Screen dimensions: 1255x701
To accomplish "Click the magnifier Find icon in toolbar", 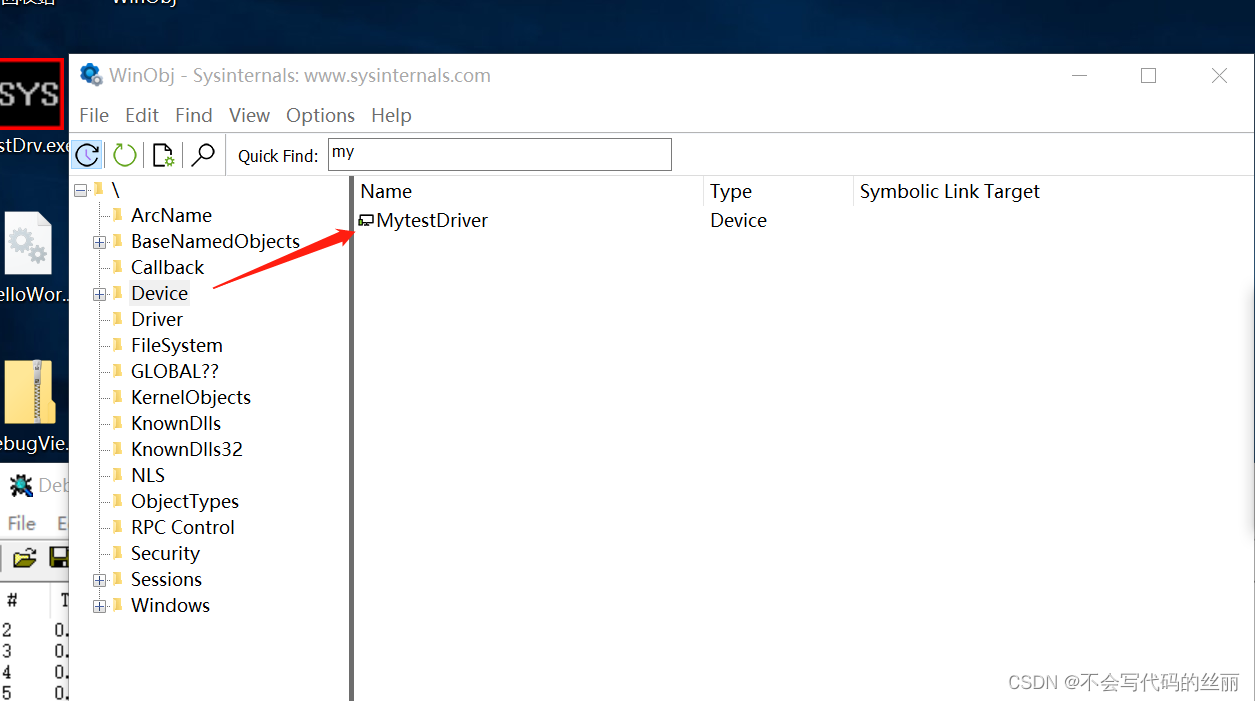I will (203, 155).
